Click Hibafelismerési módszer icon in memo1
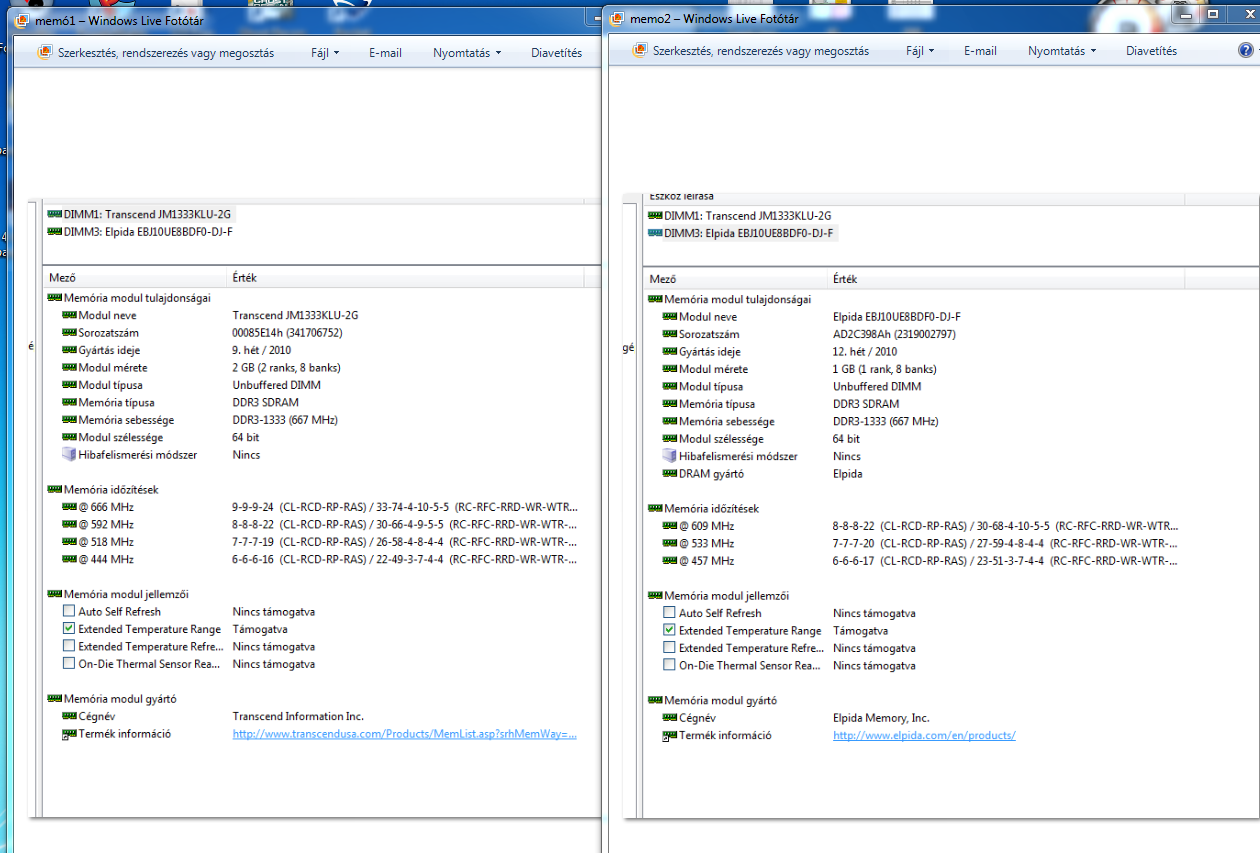 coord(69,454)
